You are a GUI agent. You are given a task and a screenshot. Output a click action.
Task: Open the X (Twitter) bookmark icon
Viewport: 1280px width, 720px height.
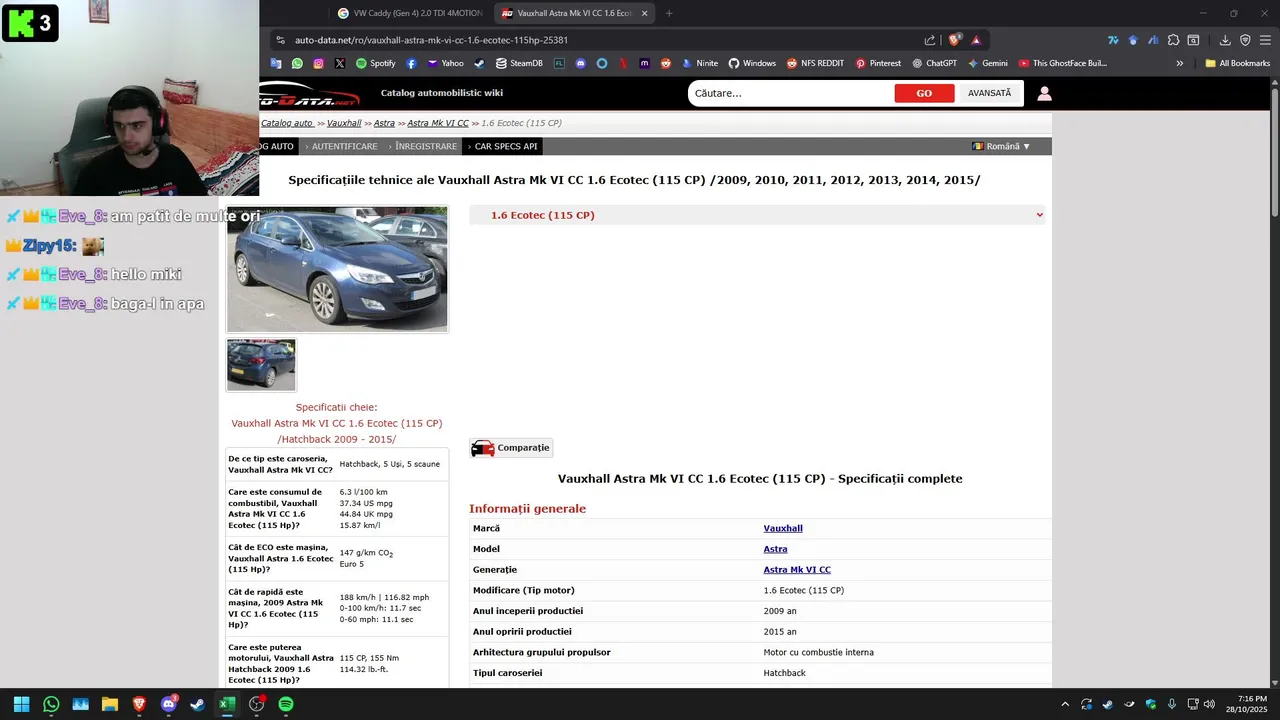click(340, 63)
